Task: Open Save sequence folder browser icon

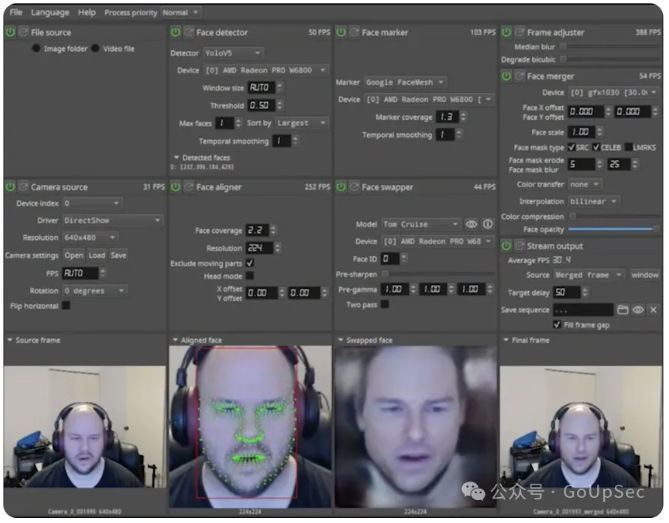Action: (x=622, y=310)
